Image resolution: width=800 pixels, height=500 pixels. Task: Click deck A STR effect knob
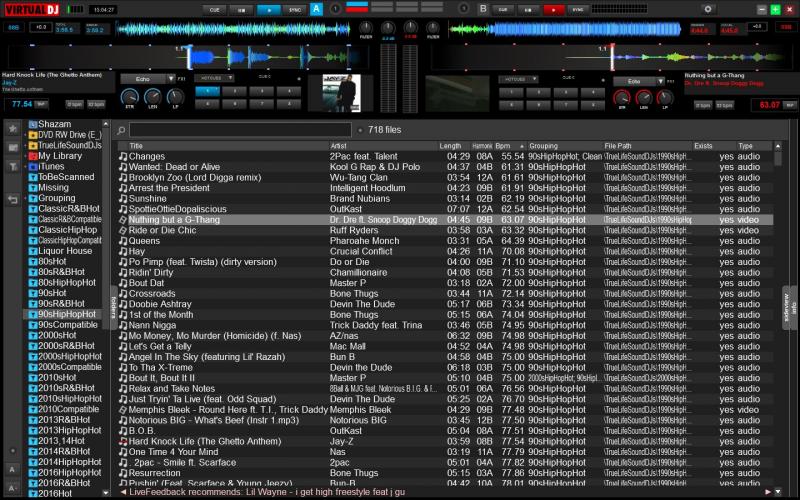(130, 96)
